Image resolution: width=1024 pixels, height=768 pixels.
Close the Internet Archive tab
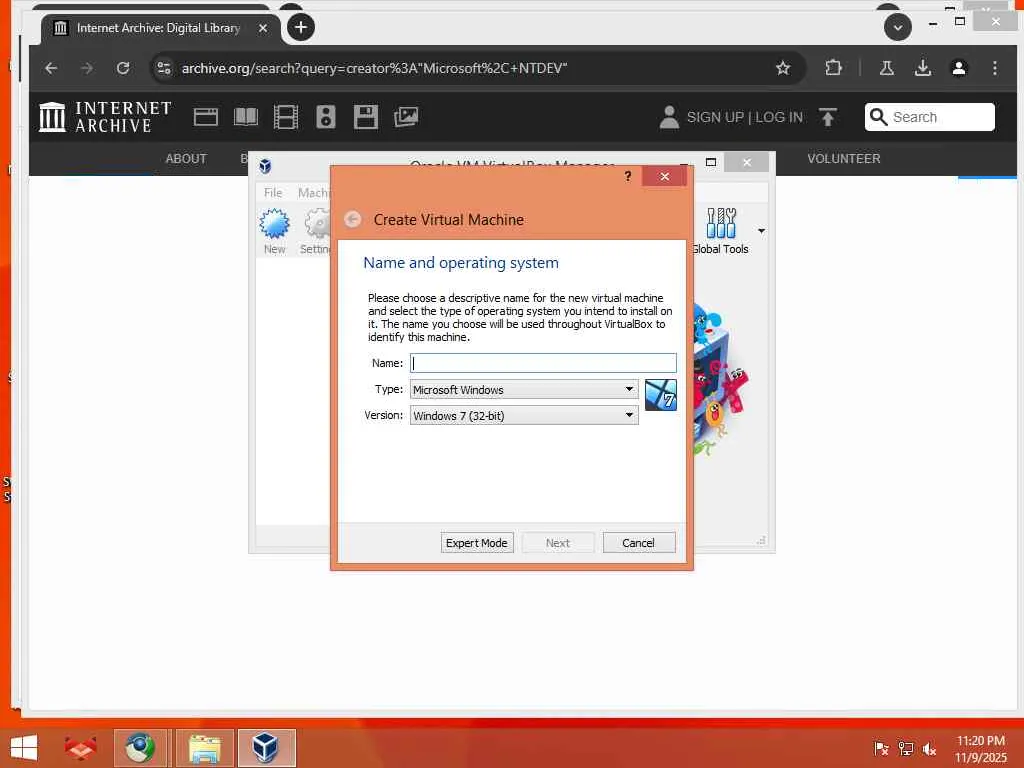point(263,28)
